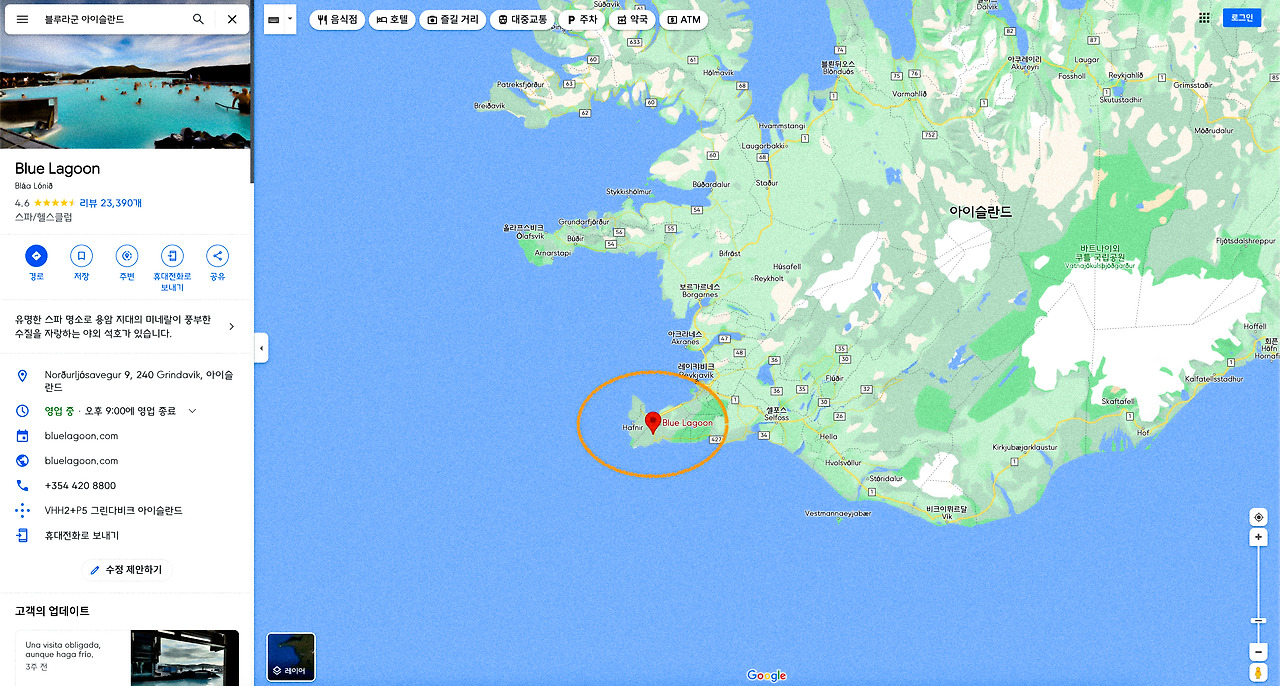Image resolution: width=1280 pixels, height=686 pixels.
Task: Click the 휴대전화로 보내기 list row
Action: [125, 536]
